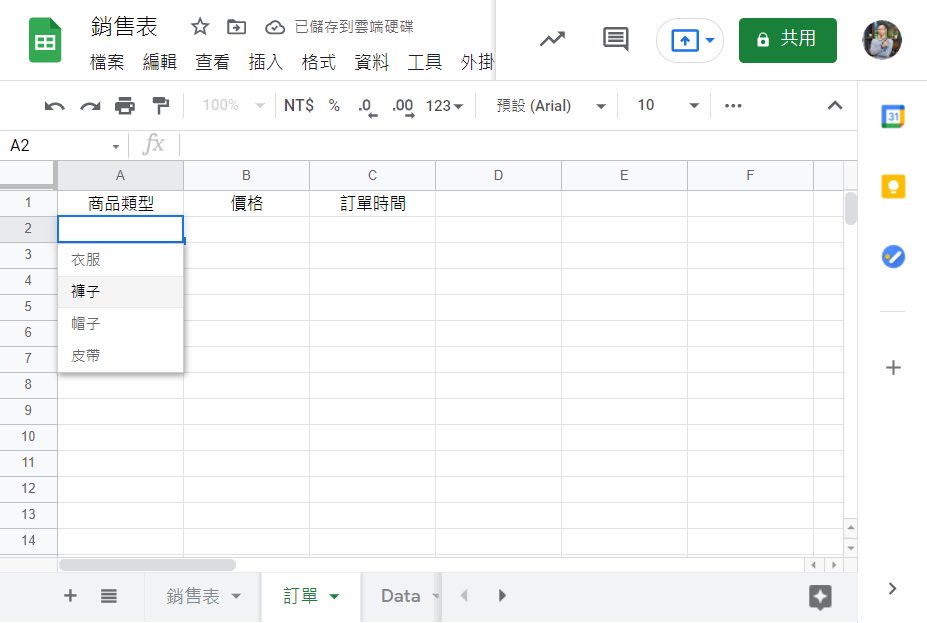Click the 價格 header cell
The width and height of the screenshot is (927, 623).
(x=247, y=203)
